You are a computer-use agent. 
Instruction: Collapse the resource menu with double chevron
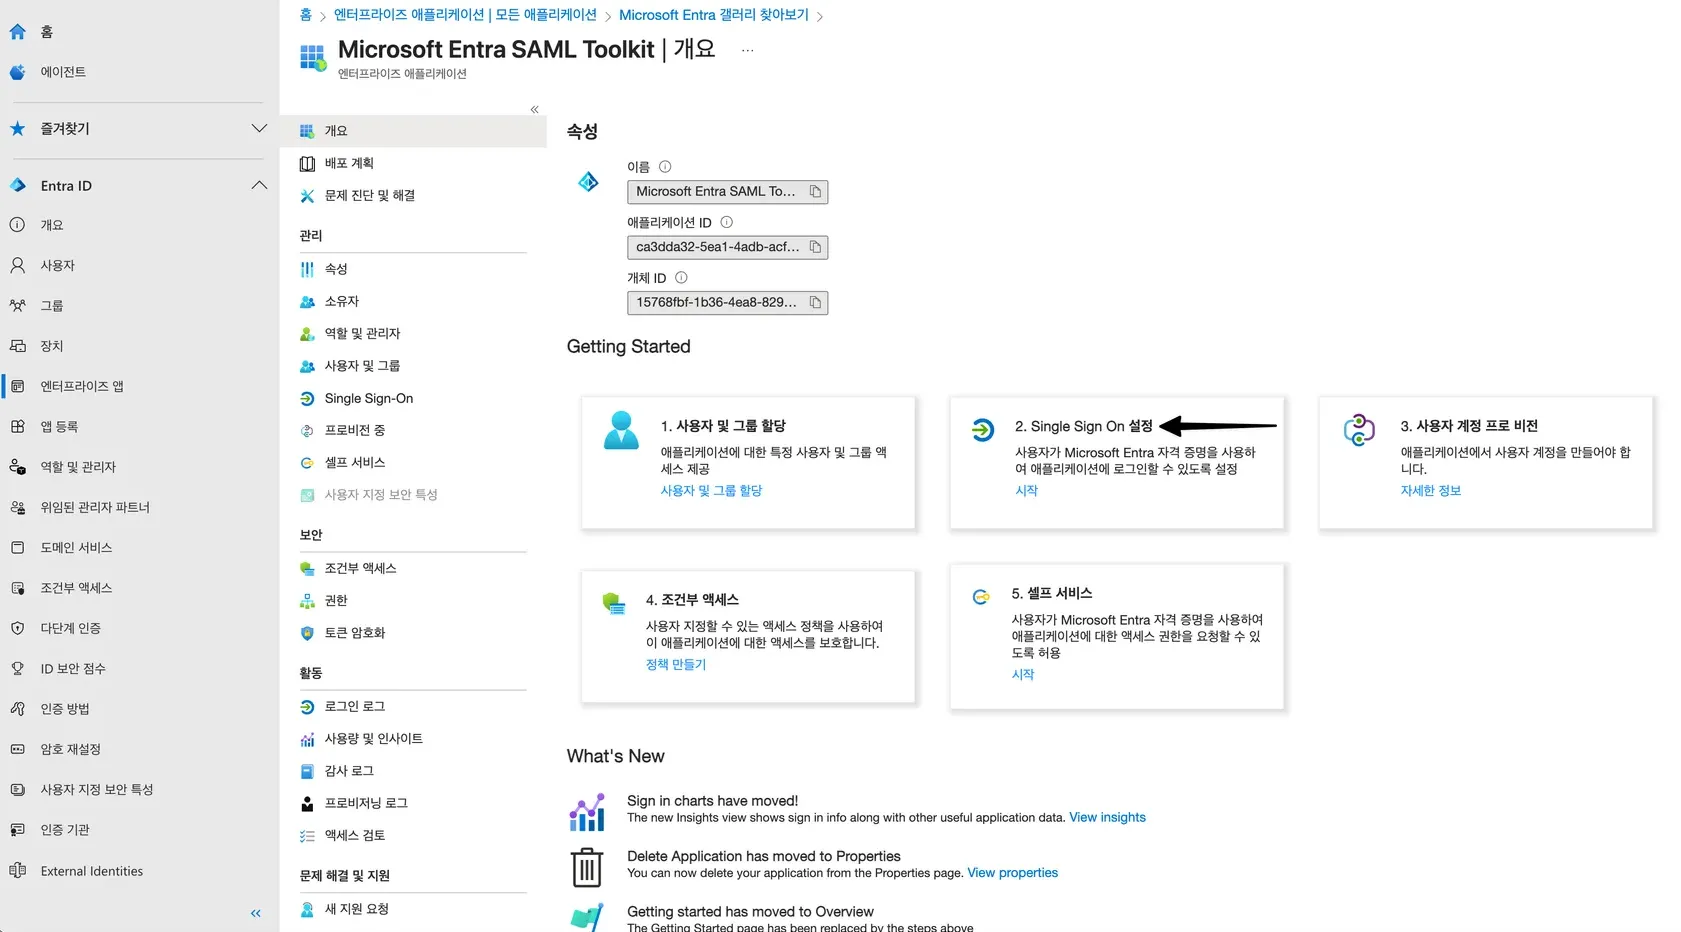pos(534,109)
